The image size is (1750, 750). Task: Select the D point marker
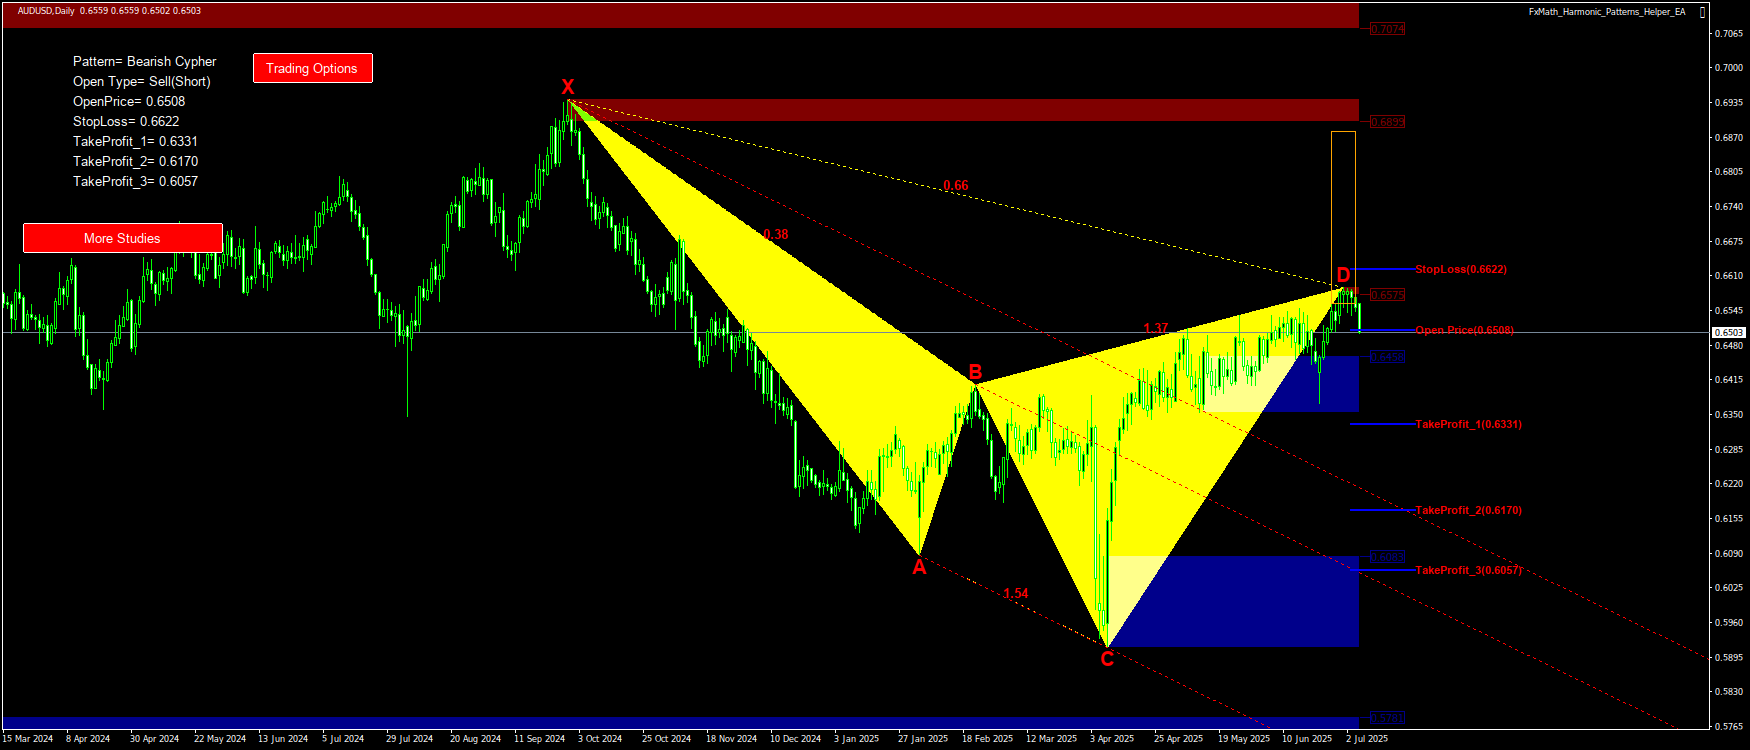pos(1343,275)
